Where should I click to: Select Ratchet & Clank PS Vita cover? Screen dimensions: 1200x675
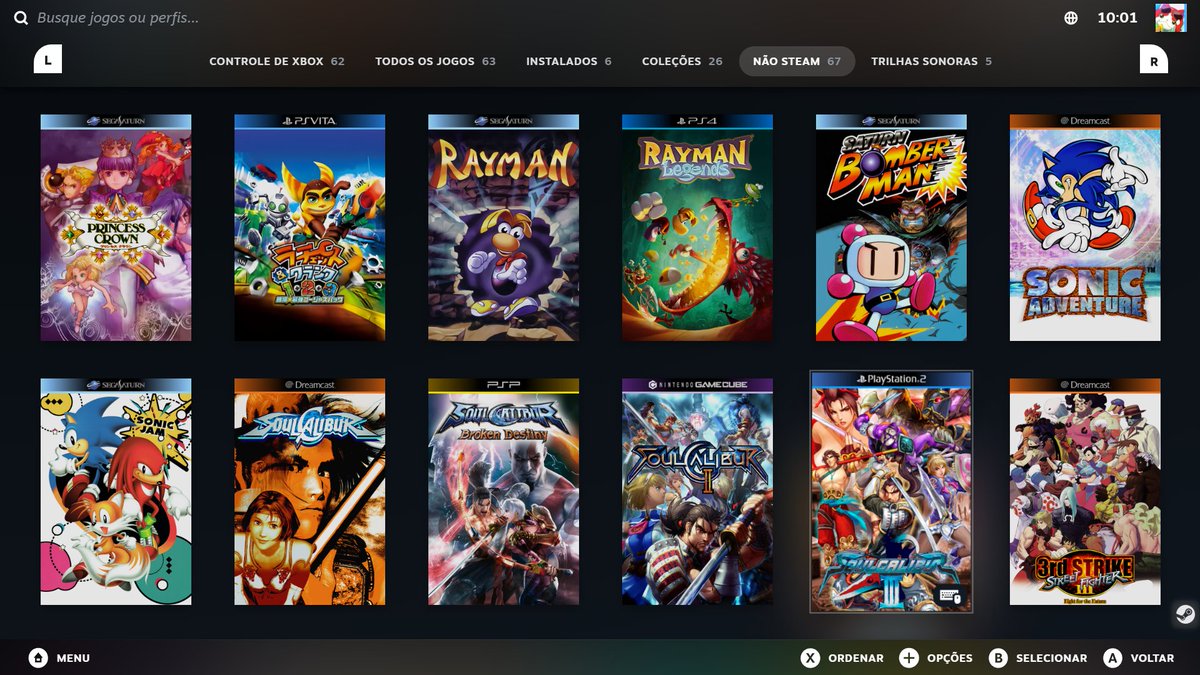(310, 227)
